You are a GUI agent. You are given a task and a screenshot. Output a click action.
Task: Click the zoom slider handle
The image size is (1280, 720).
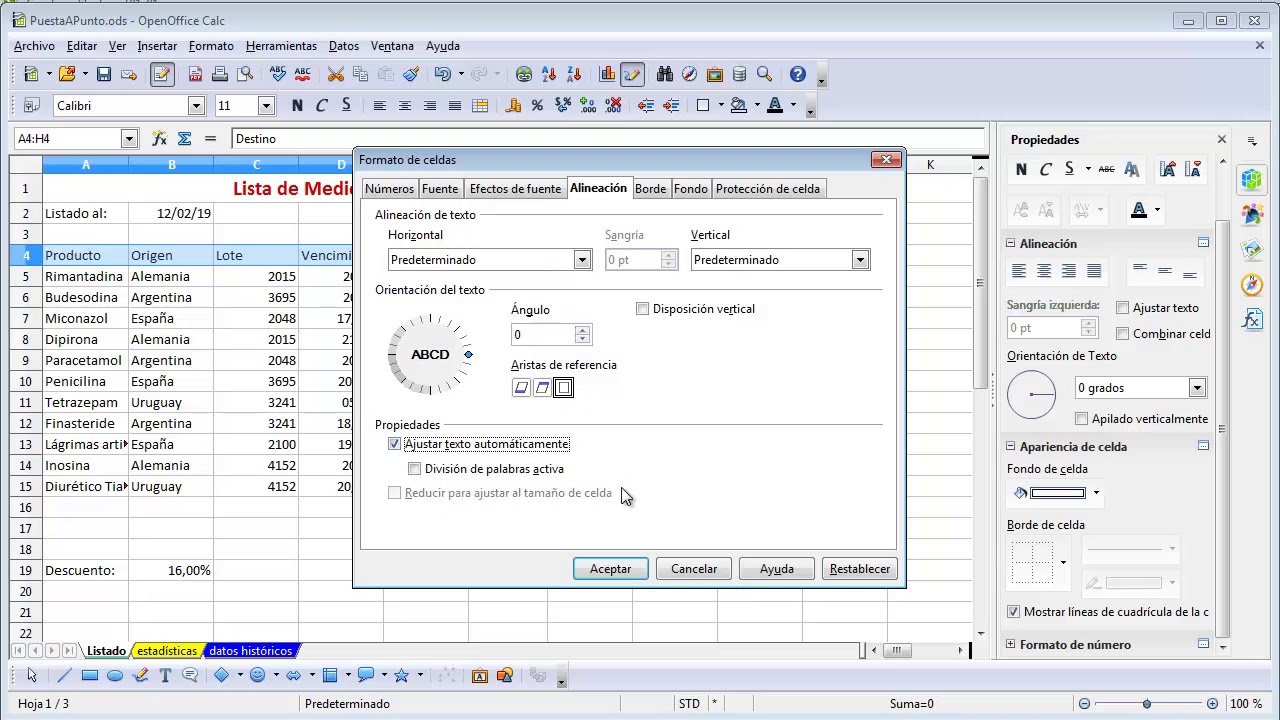click(x=1147, y=704)
